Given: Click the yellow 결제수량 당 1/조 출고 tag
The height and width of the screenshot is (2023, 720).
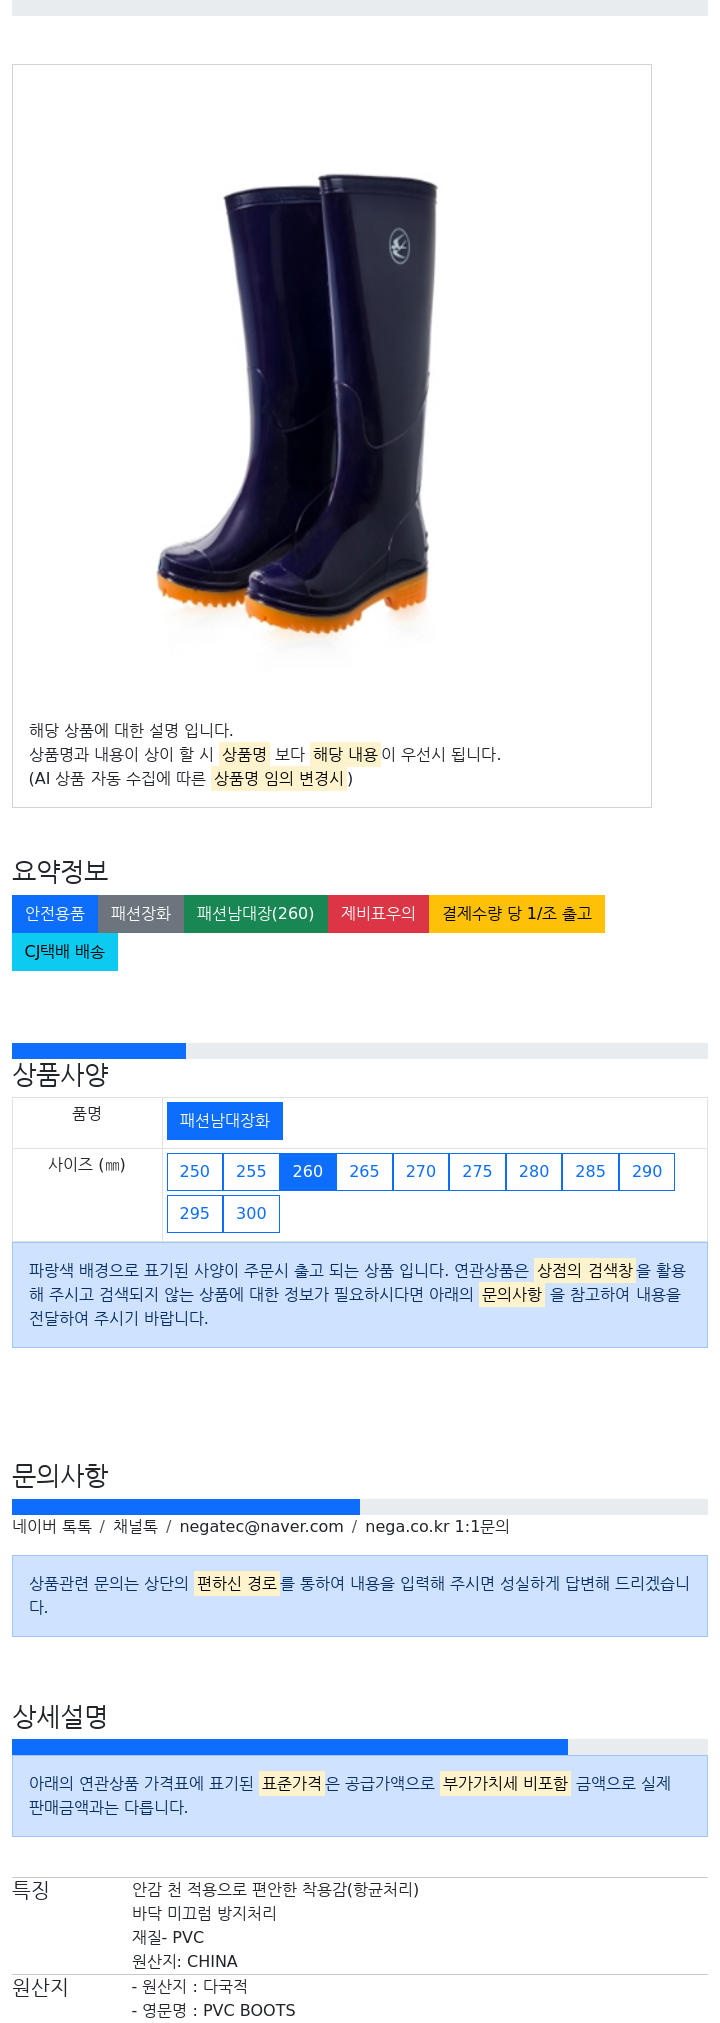Looking at the screenshot, I should (x=517, y=913).
